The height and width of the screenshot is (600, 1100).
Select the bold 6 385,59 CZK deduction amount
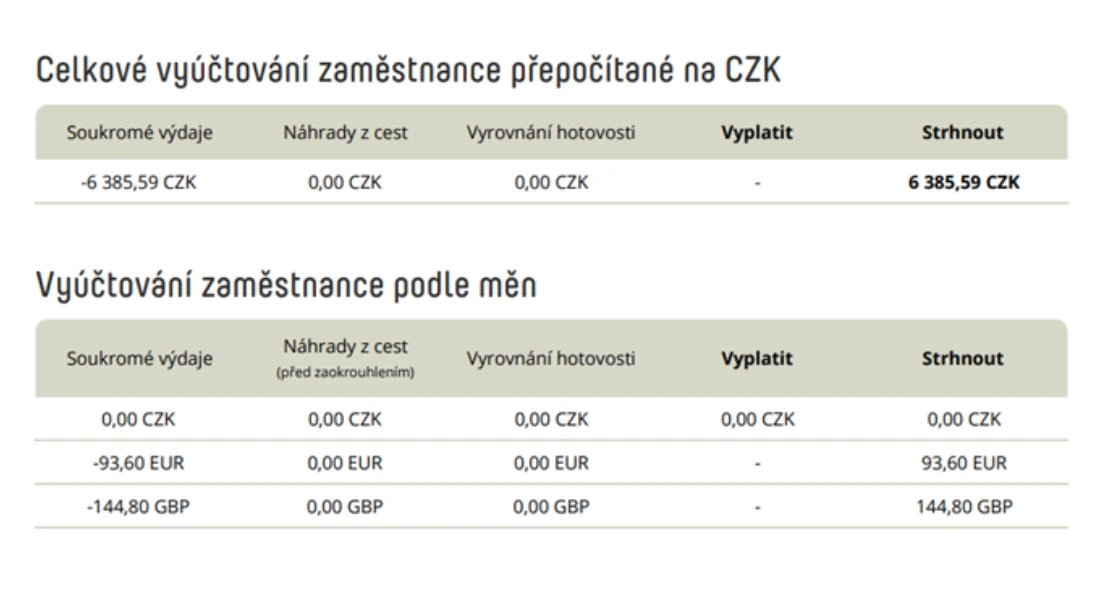point(963,182)
